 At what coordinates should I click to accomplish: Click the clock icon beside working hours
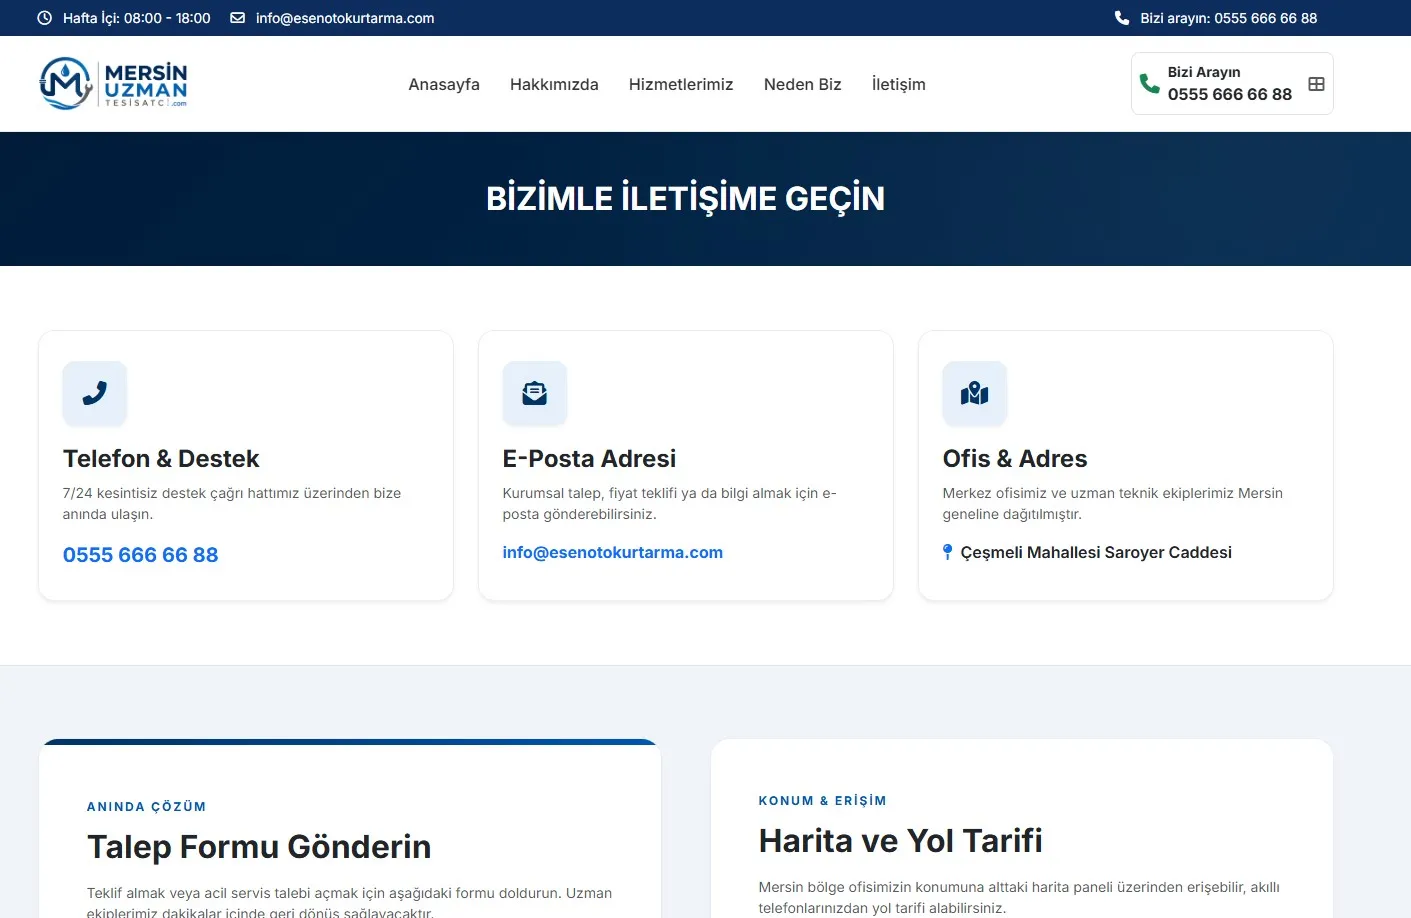(45, 18)
